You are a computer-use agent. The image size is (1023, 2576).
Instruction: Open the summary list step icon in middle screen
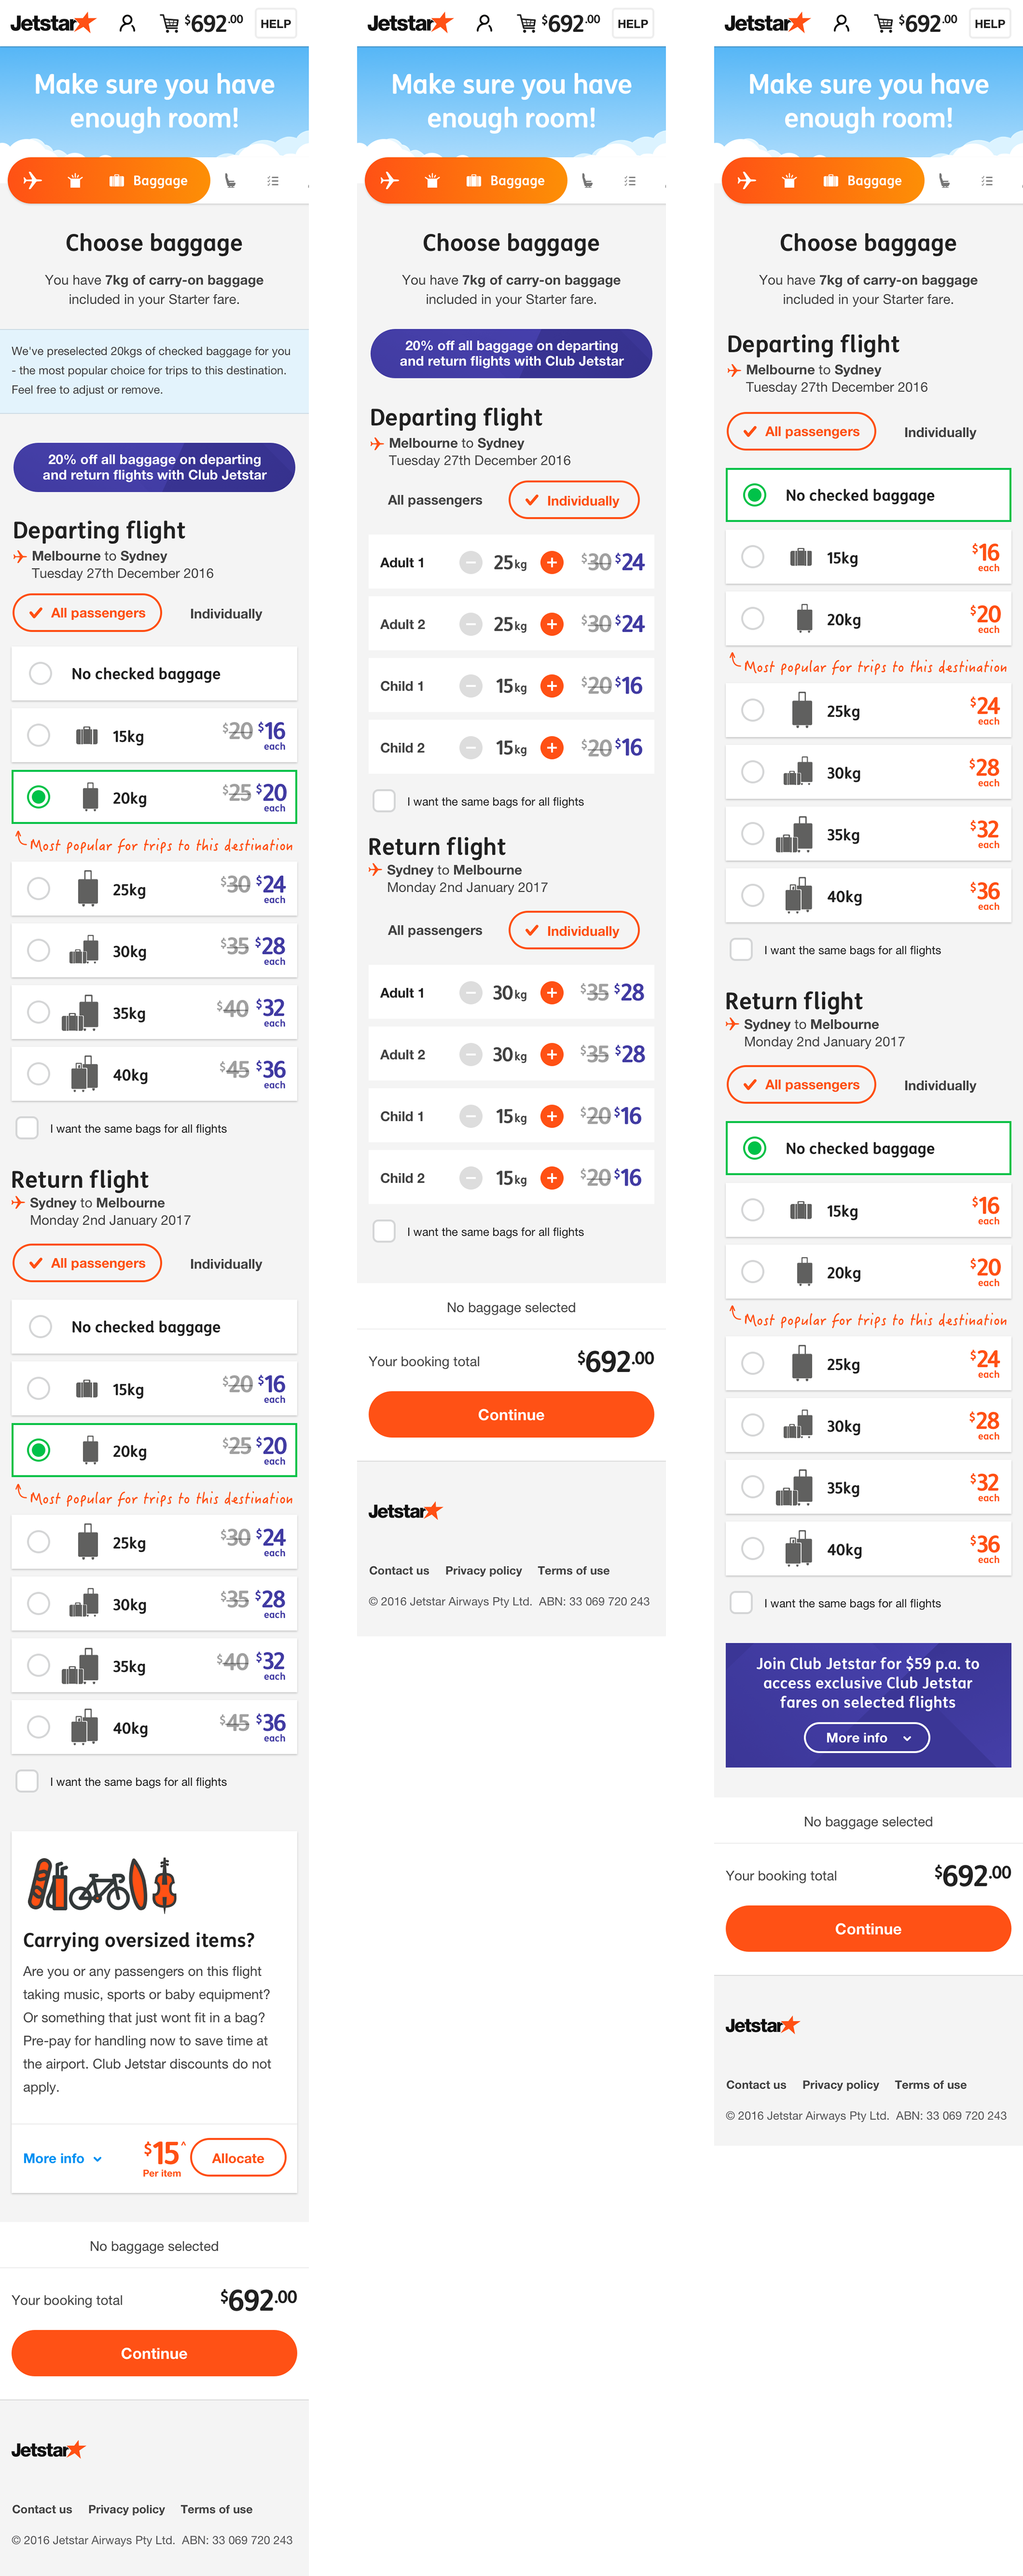pyautogui.click(x=630, y=181)
